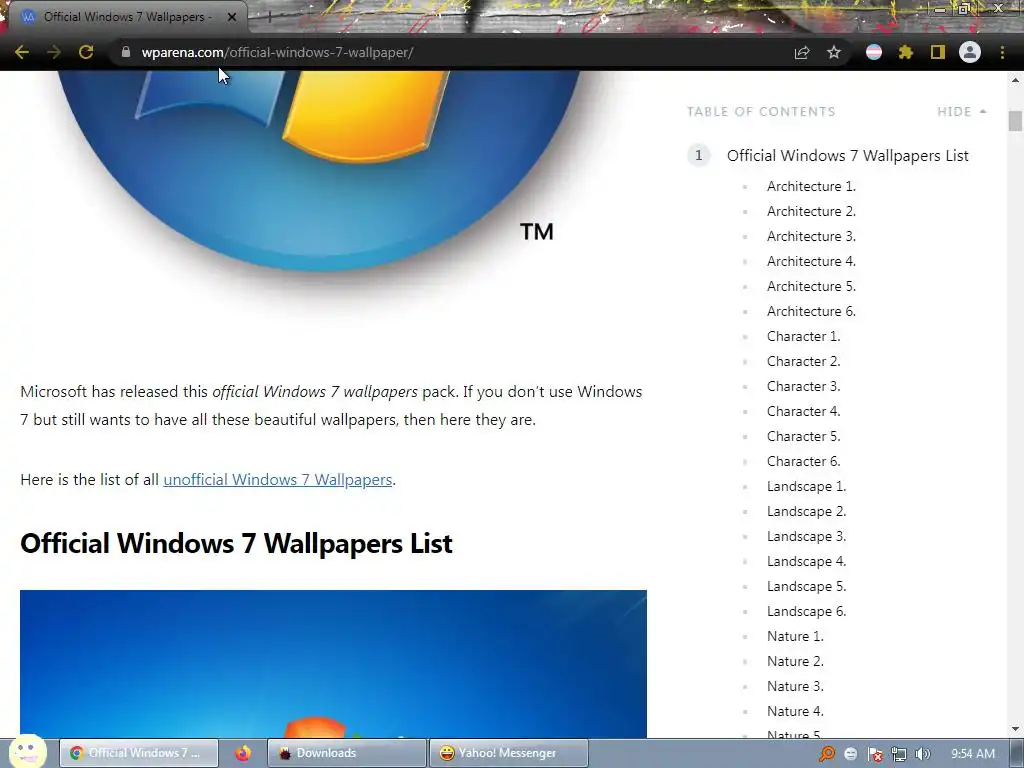Jump to Architecture 1 in contents

[x=811, y=186]
